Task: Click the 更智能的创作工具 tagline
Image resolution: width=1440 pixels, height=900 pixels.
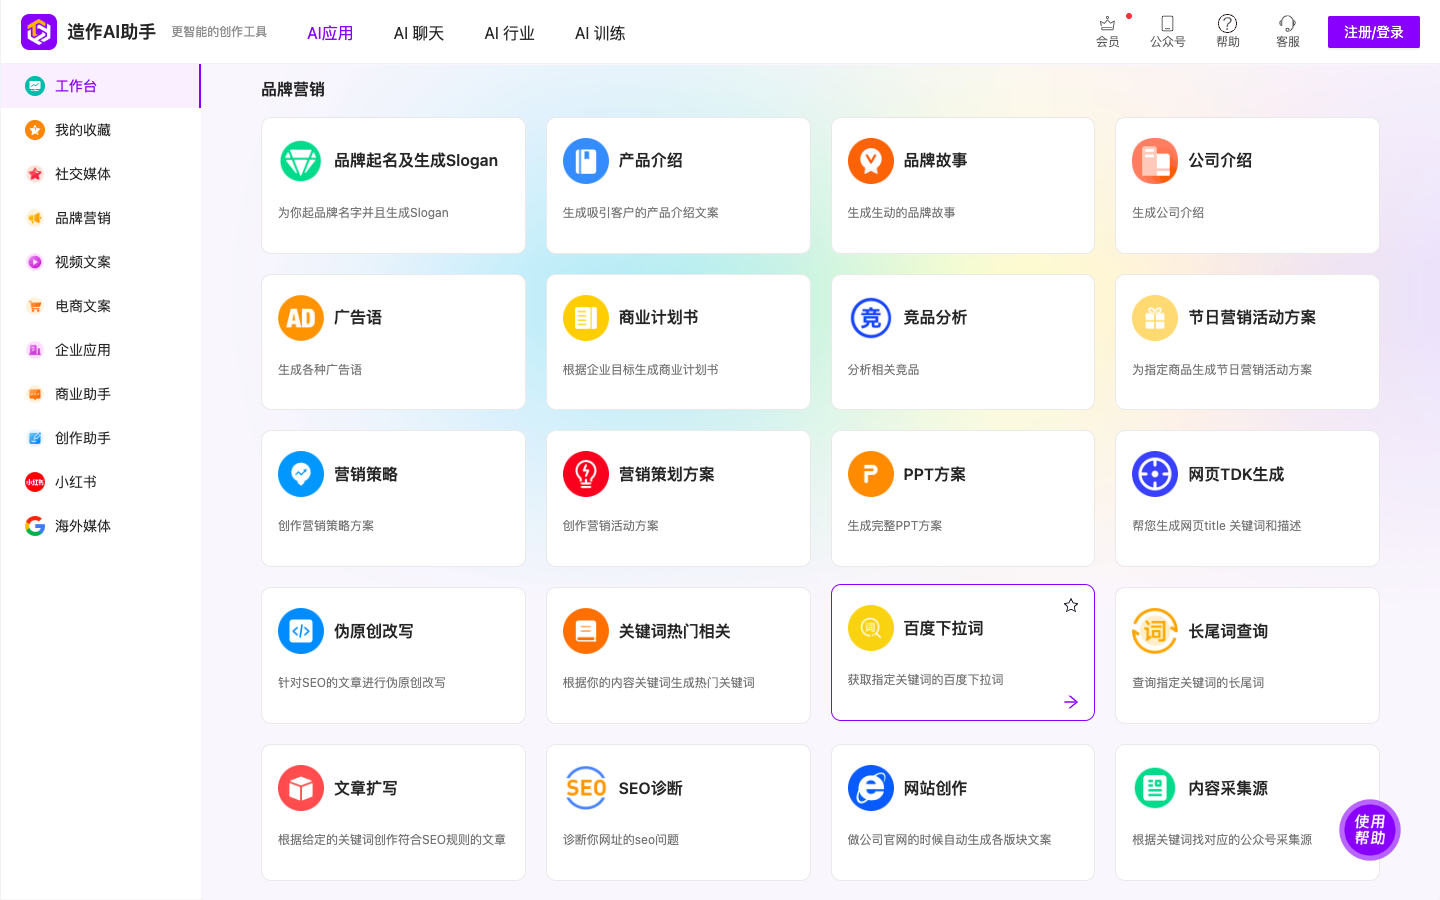Action: (x=219, y=32)
